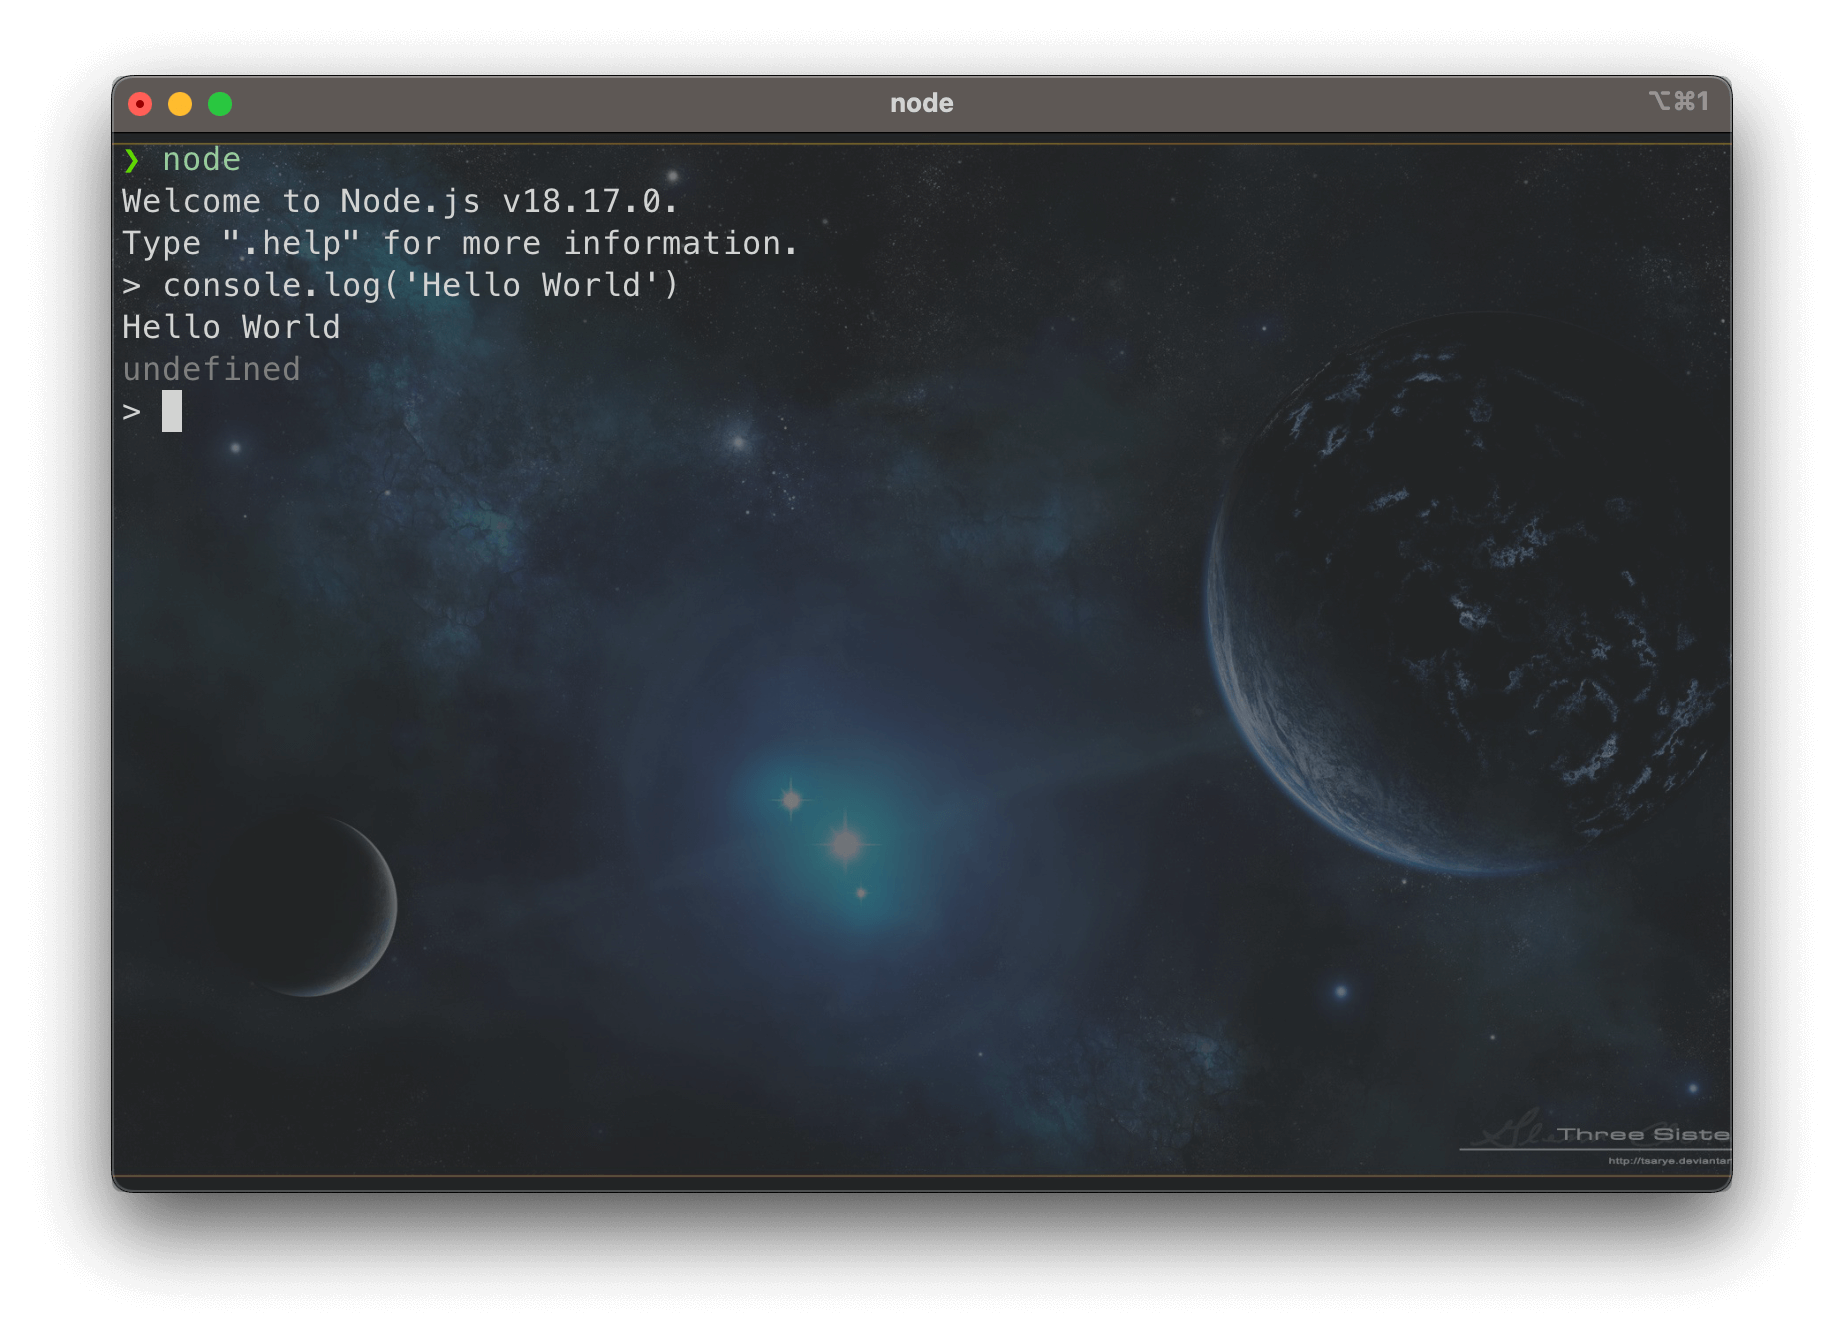The image size is (1844, 1340).
Task: Click the green 'node' command text
Action: click(201, 160)
